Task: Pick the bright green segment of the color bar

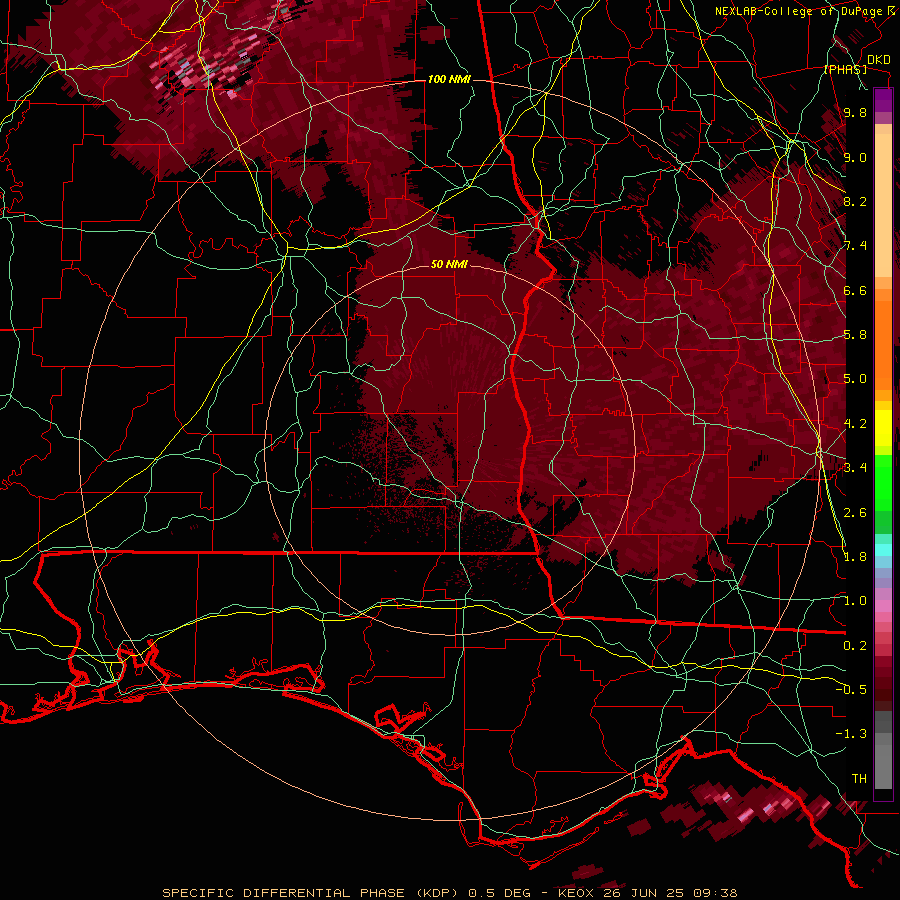Action: [883, 484]
